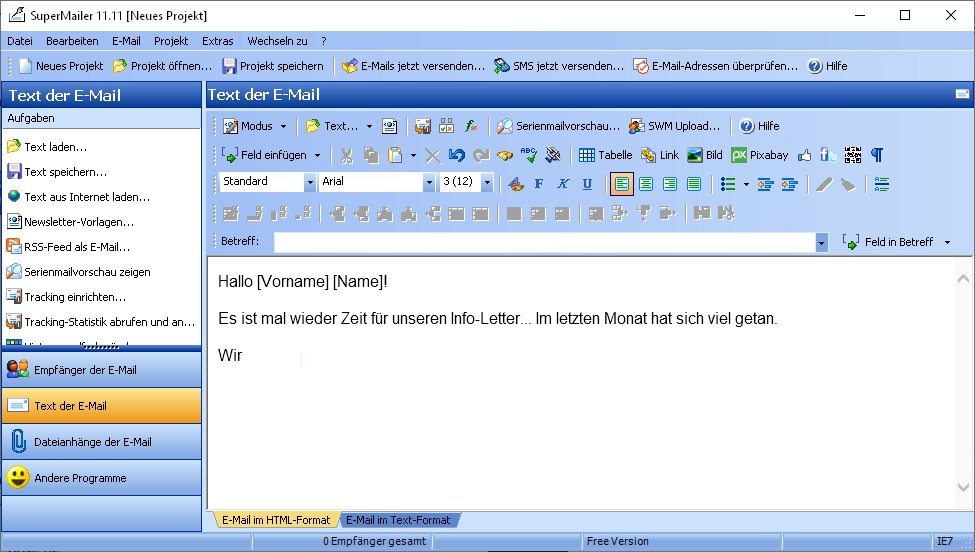The image size is (975, 552).
Task: Insert image via Bild button
Action: pos(705,155)
